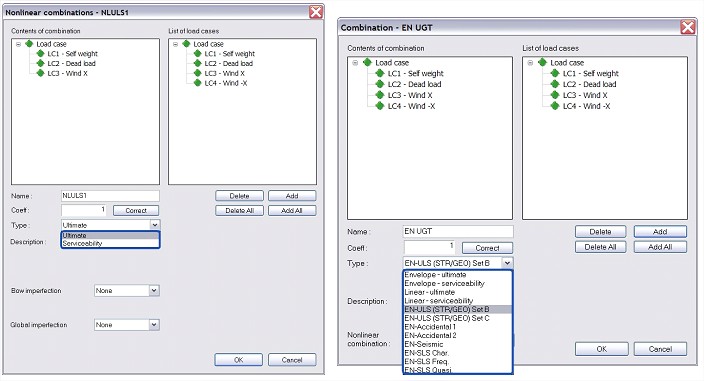Click LC2 diamond icon in EN UGT contents tree
The image size is (704, 381).
coord(380,84)
